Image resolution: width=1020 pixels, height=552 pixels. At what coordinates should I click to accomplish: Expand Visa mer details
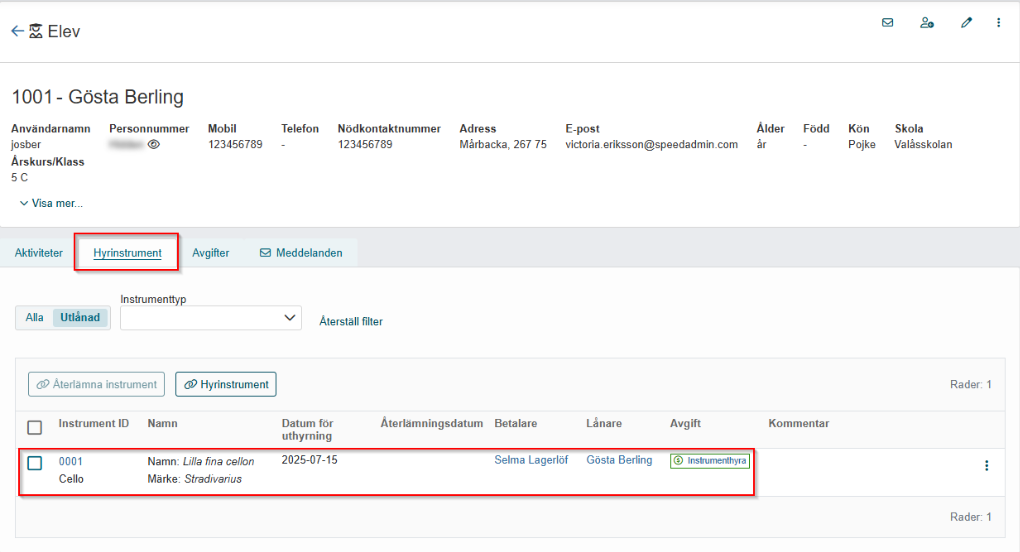coord(51,204)
